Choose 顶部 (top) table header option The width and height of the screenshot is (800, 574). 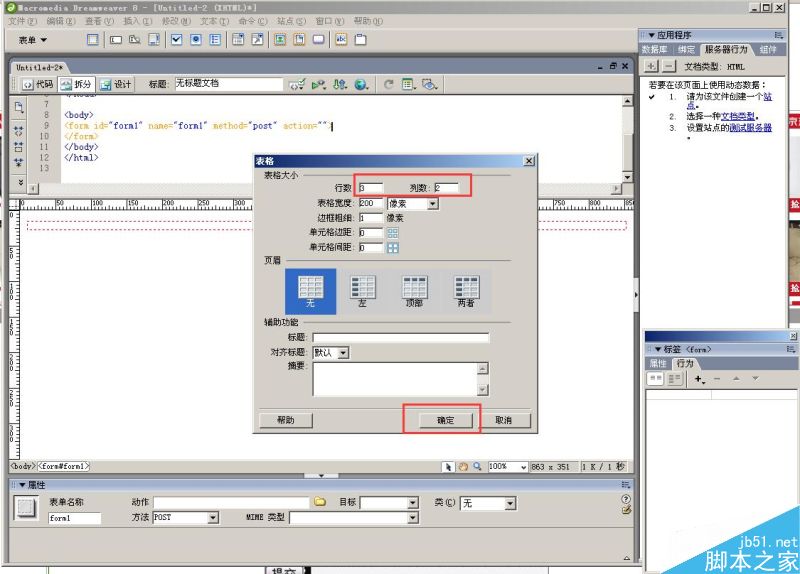tap(414, 291)
